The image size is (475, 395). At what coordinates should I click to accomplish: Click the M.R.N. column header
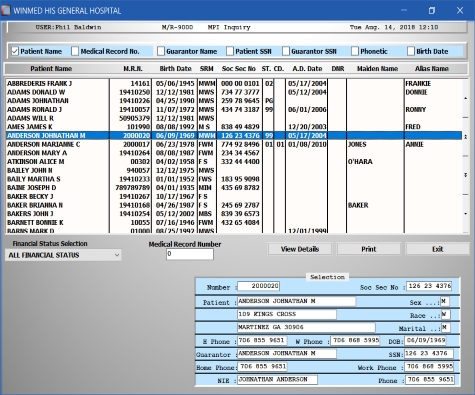pyautogui.click(x=133, y=69)
